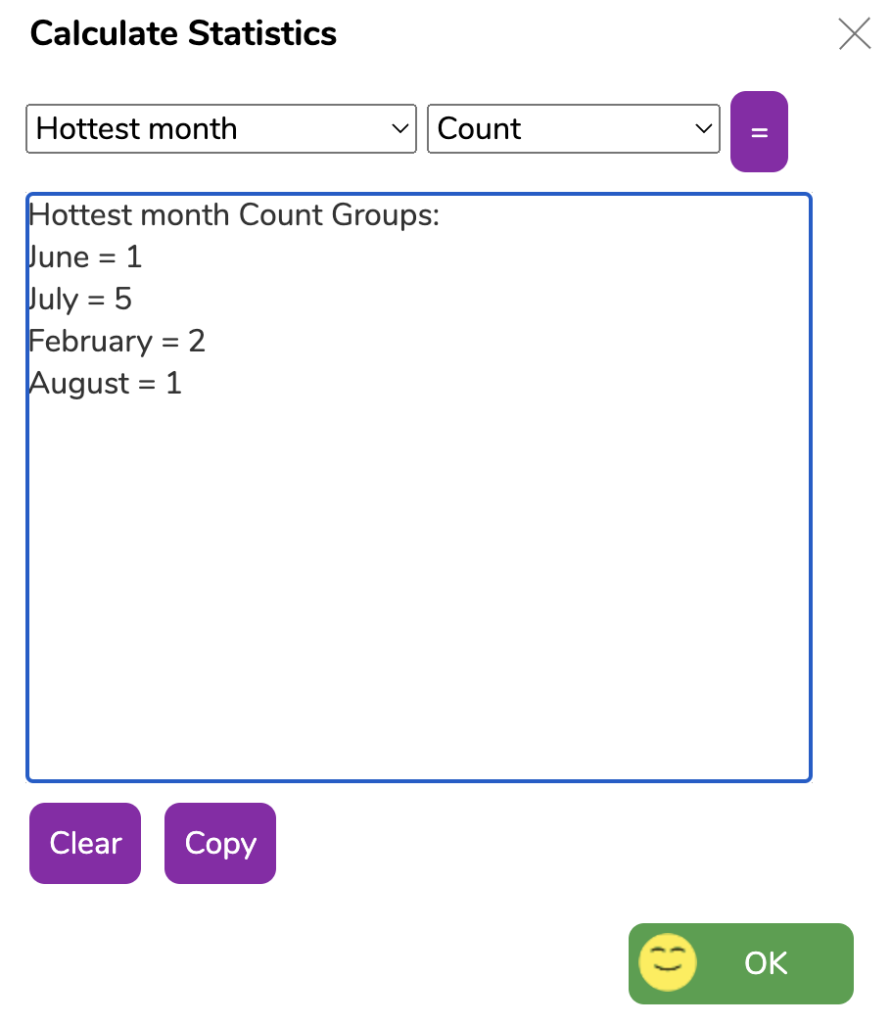Clear the statistics results
Image resolution: width=891 pixels, height=1024 pixels.
[x=85, y=843]
